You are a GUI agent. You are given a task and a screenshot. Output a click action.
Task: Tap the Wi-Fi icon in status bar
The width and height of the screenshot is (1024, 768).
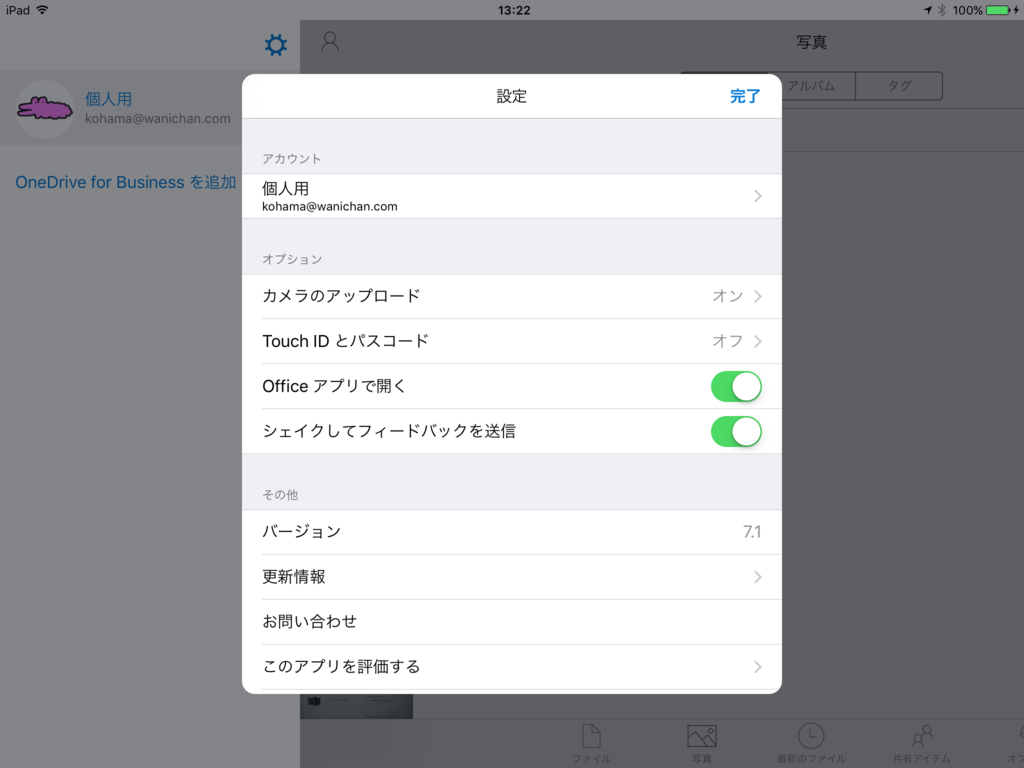[x=42, y=10]
